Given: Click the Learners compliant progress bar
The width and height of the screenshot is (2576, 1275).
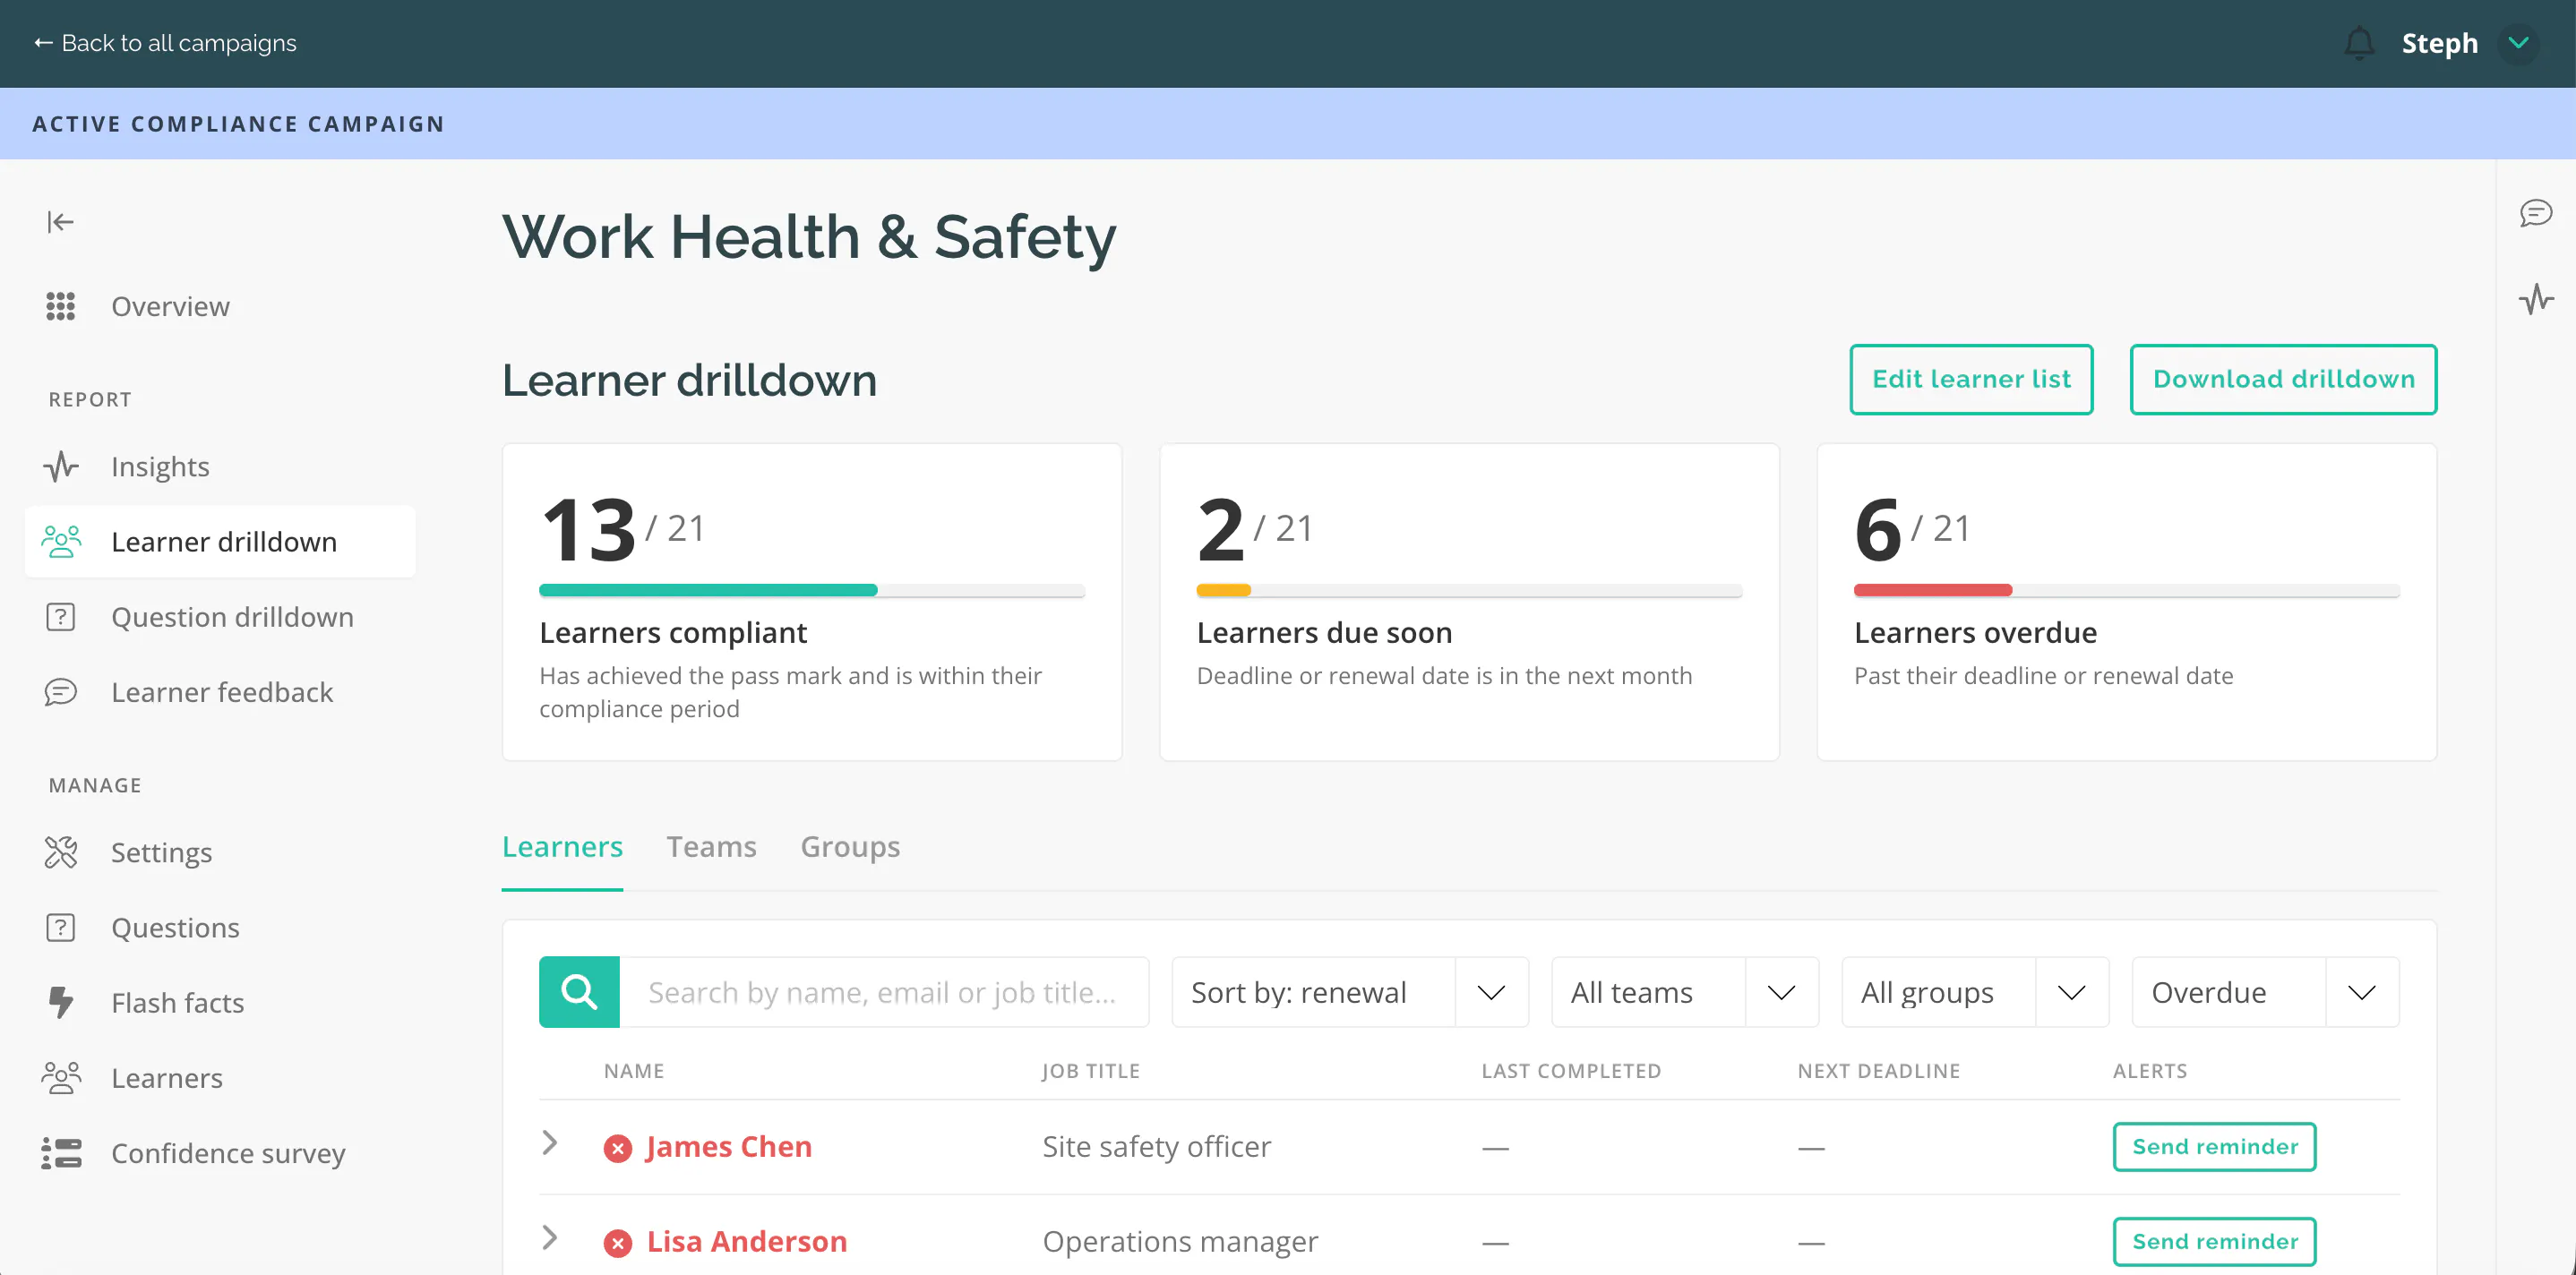Looking at the screenshot, I should [812, 590].
